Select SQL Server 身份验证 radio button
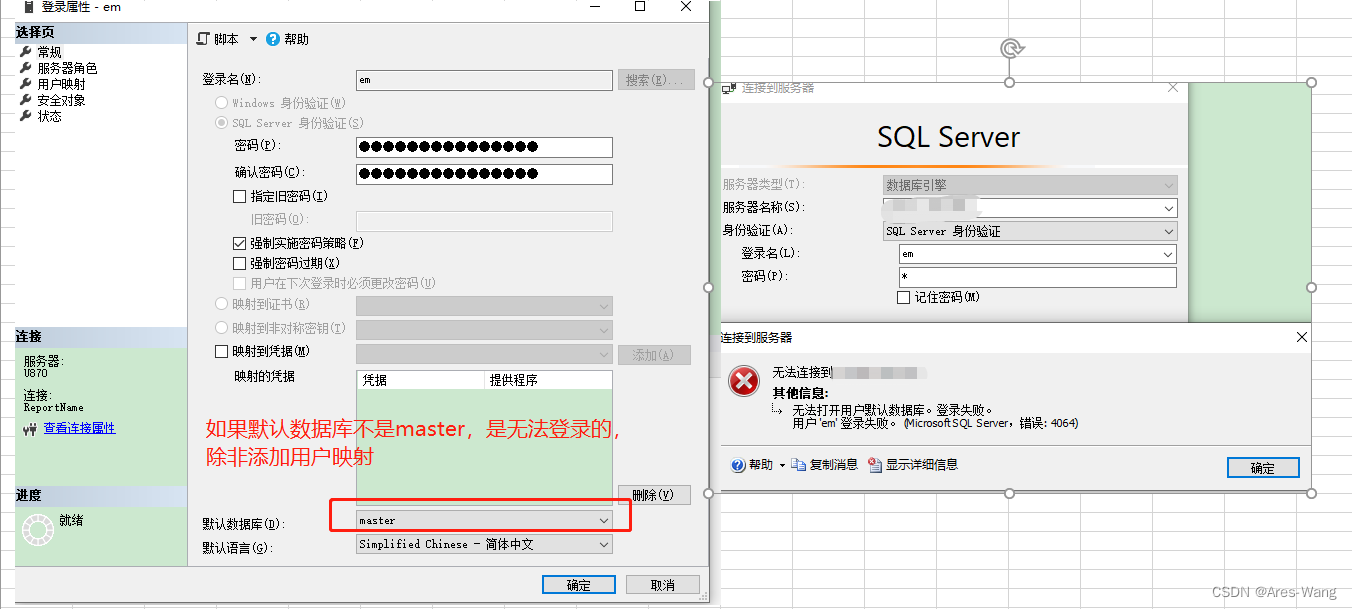This screenshot has width=1352, height=609. 222,123
